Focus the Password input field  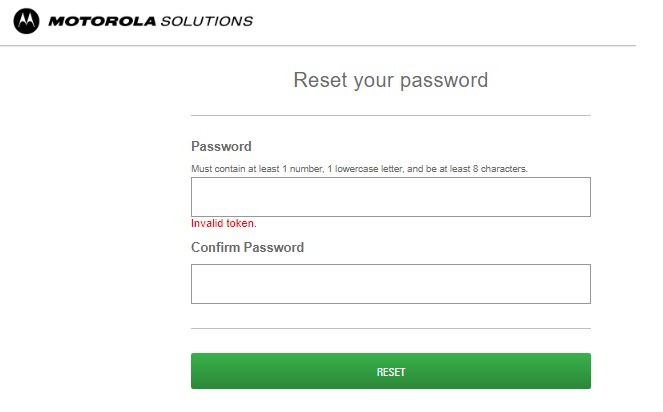pos(391,197)
